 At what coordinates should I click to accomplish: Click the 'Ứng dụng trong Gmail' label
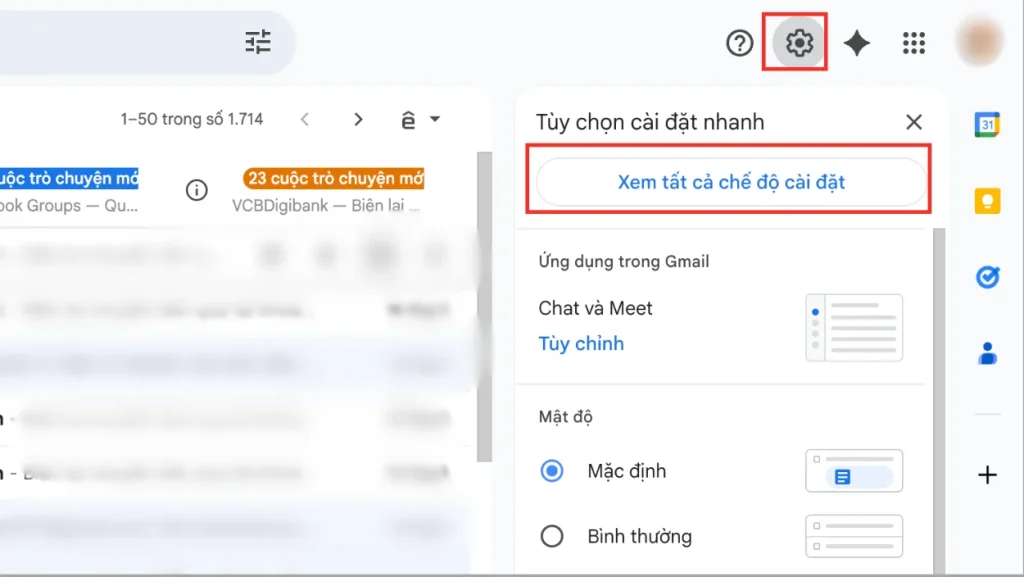(x=624, y=262)
